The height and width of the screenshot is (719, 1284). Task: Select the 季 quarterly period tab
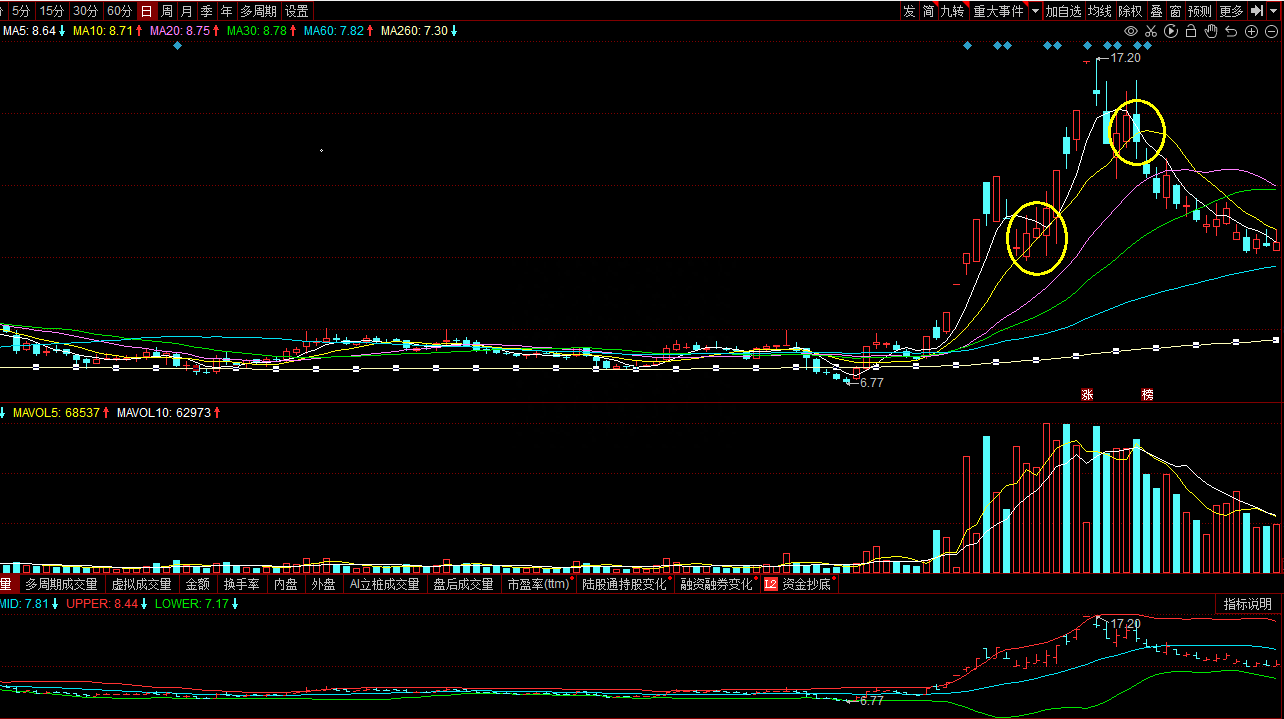point(207,11)
